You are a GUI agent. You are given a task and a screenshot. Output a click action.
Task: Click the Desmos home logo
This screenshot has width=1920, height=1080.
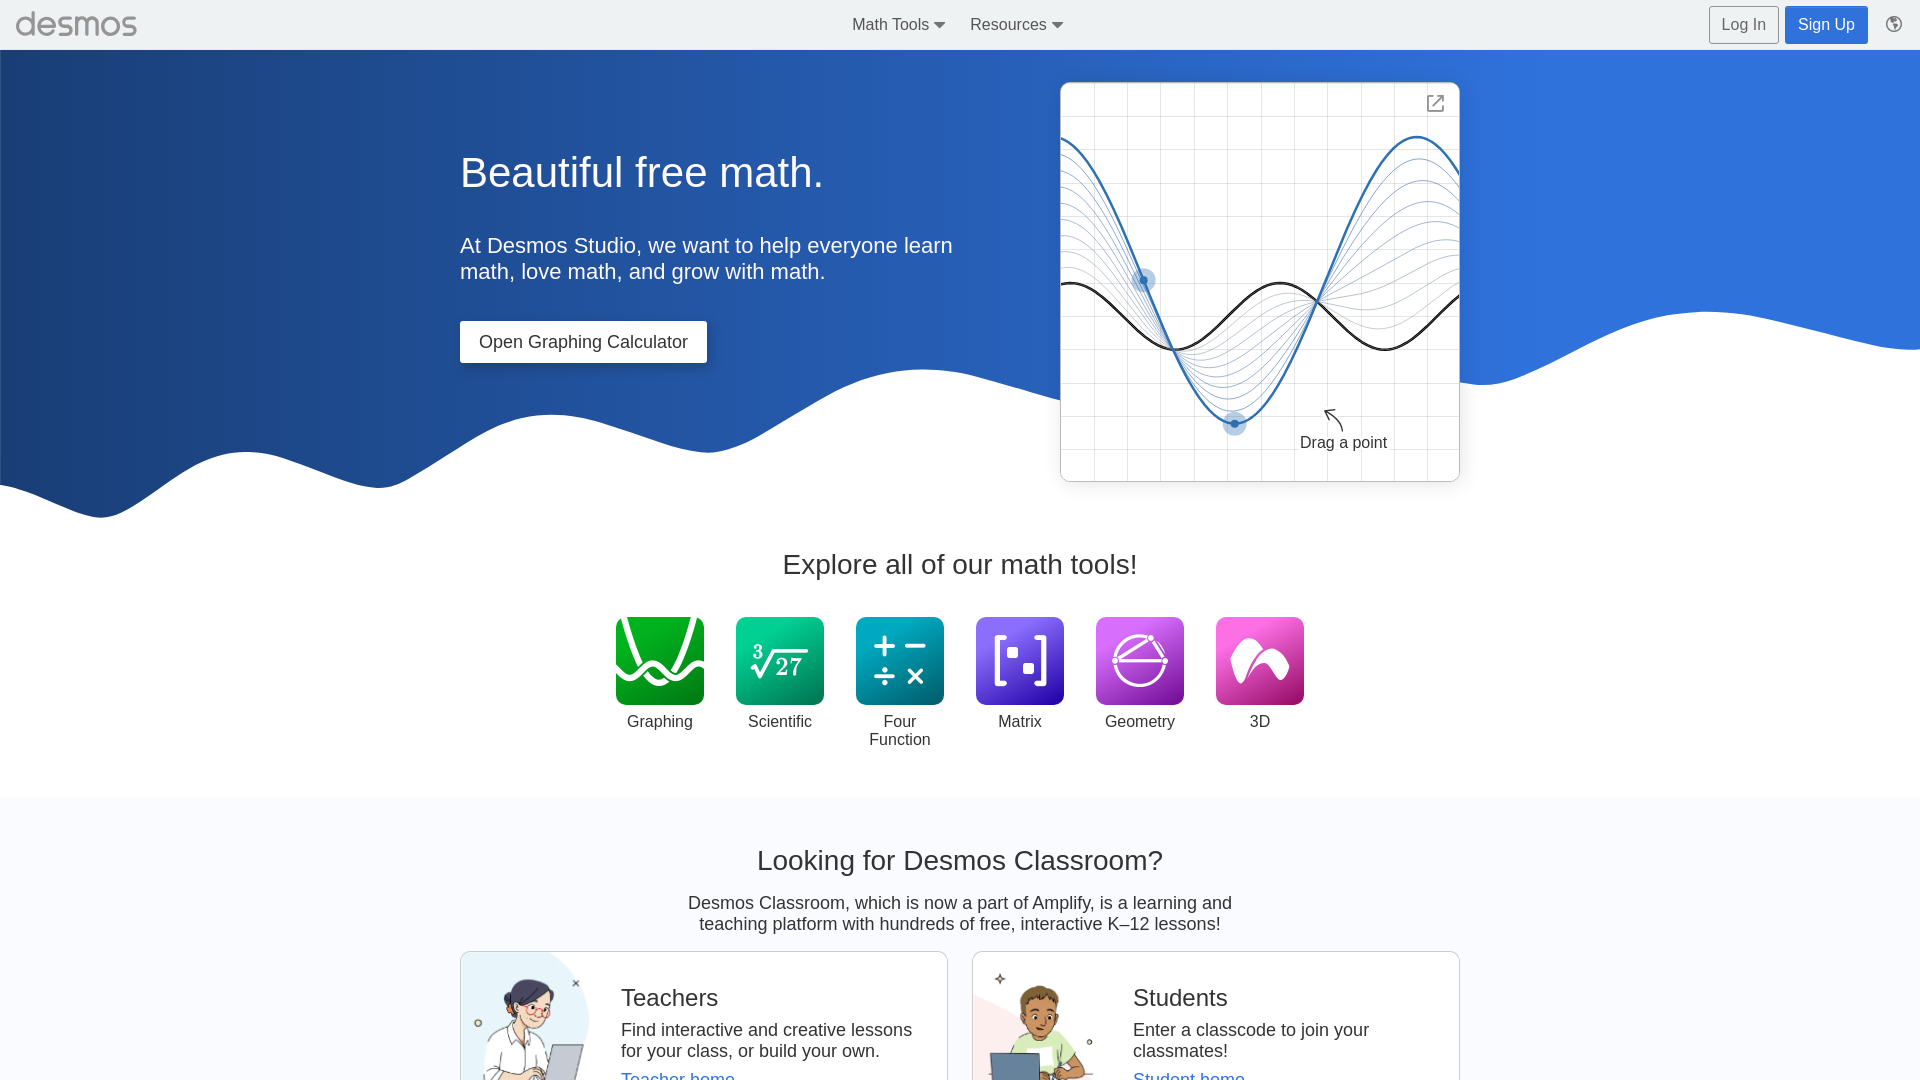[x=75, y=24]
